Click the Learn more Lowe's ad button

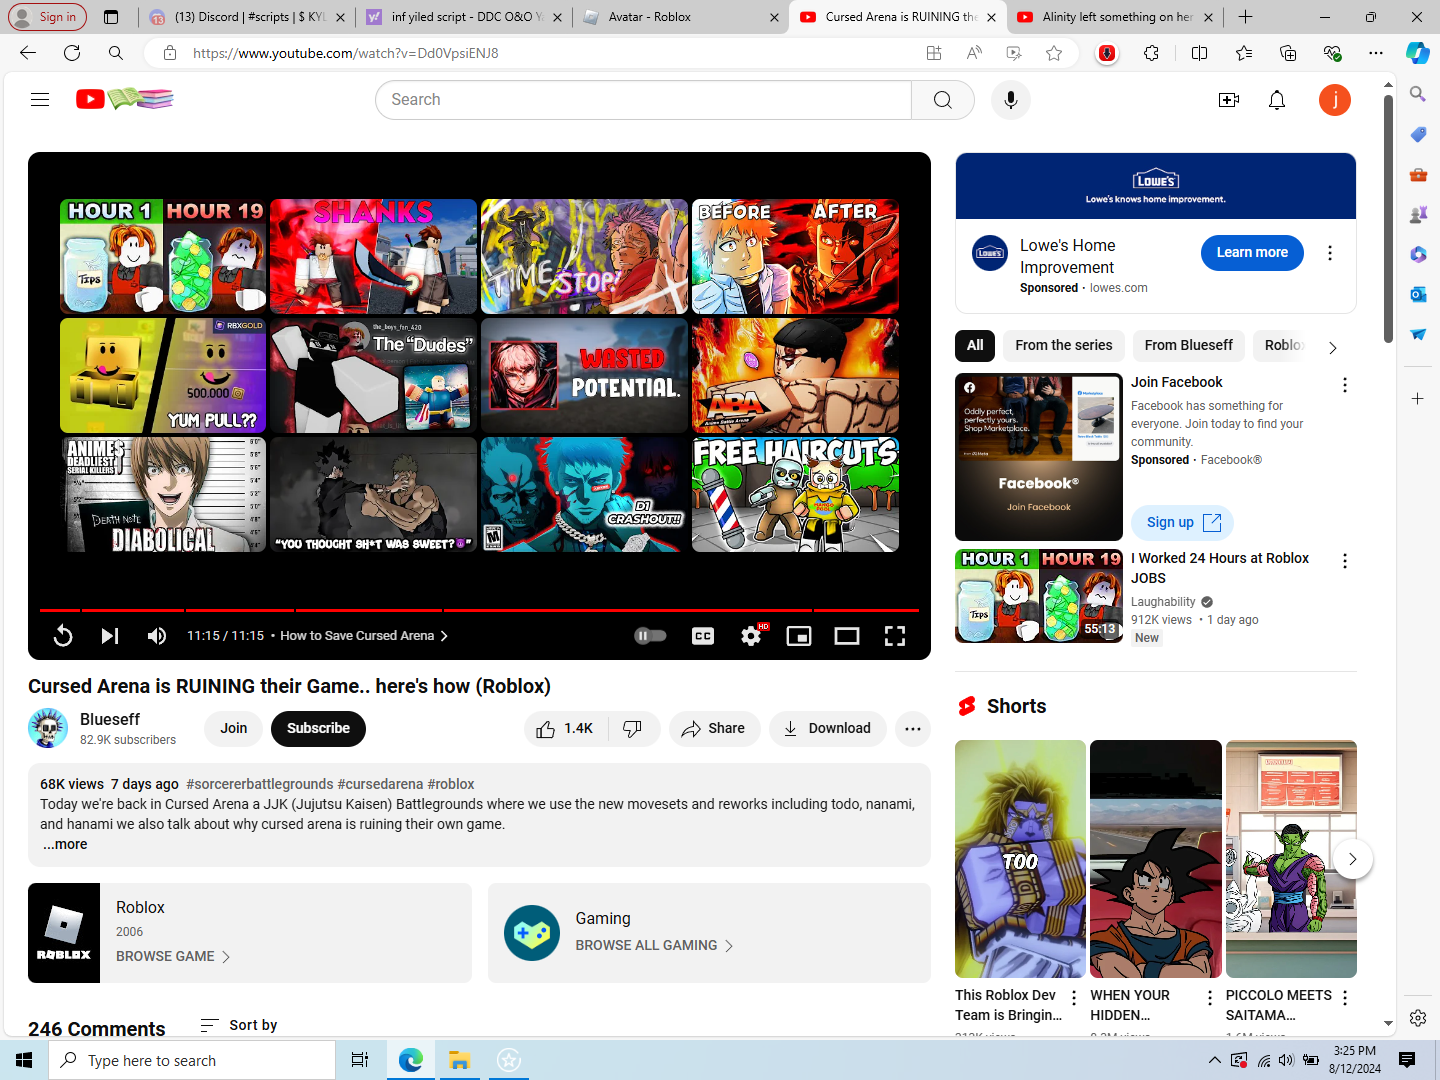click(x=1252, y=253)
